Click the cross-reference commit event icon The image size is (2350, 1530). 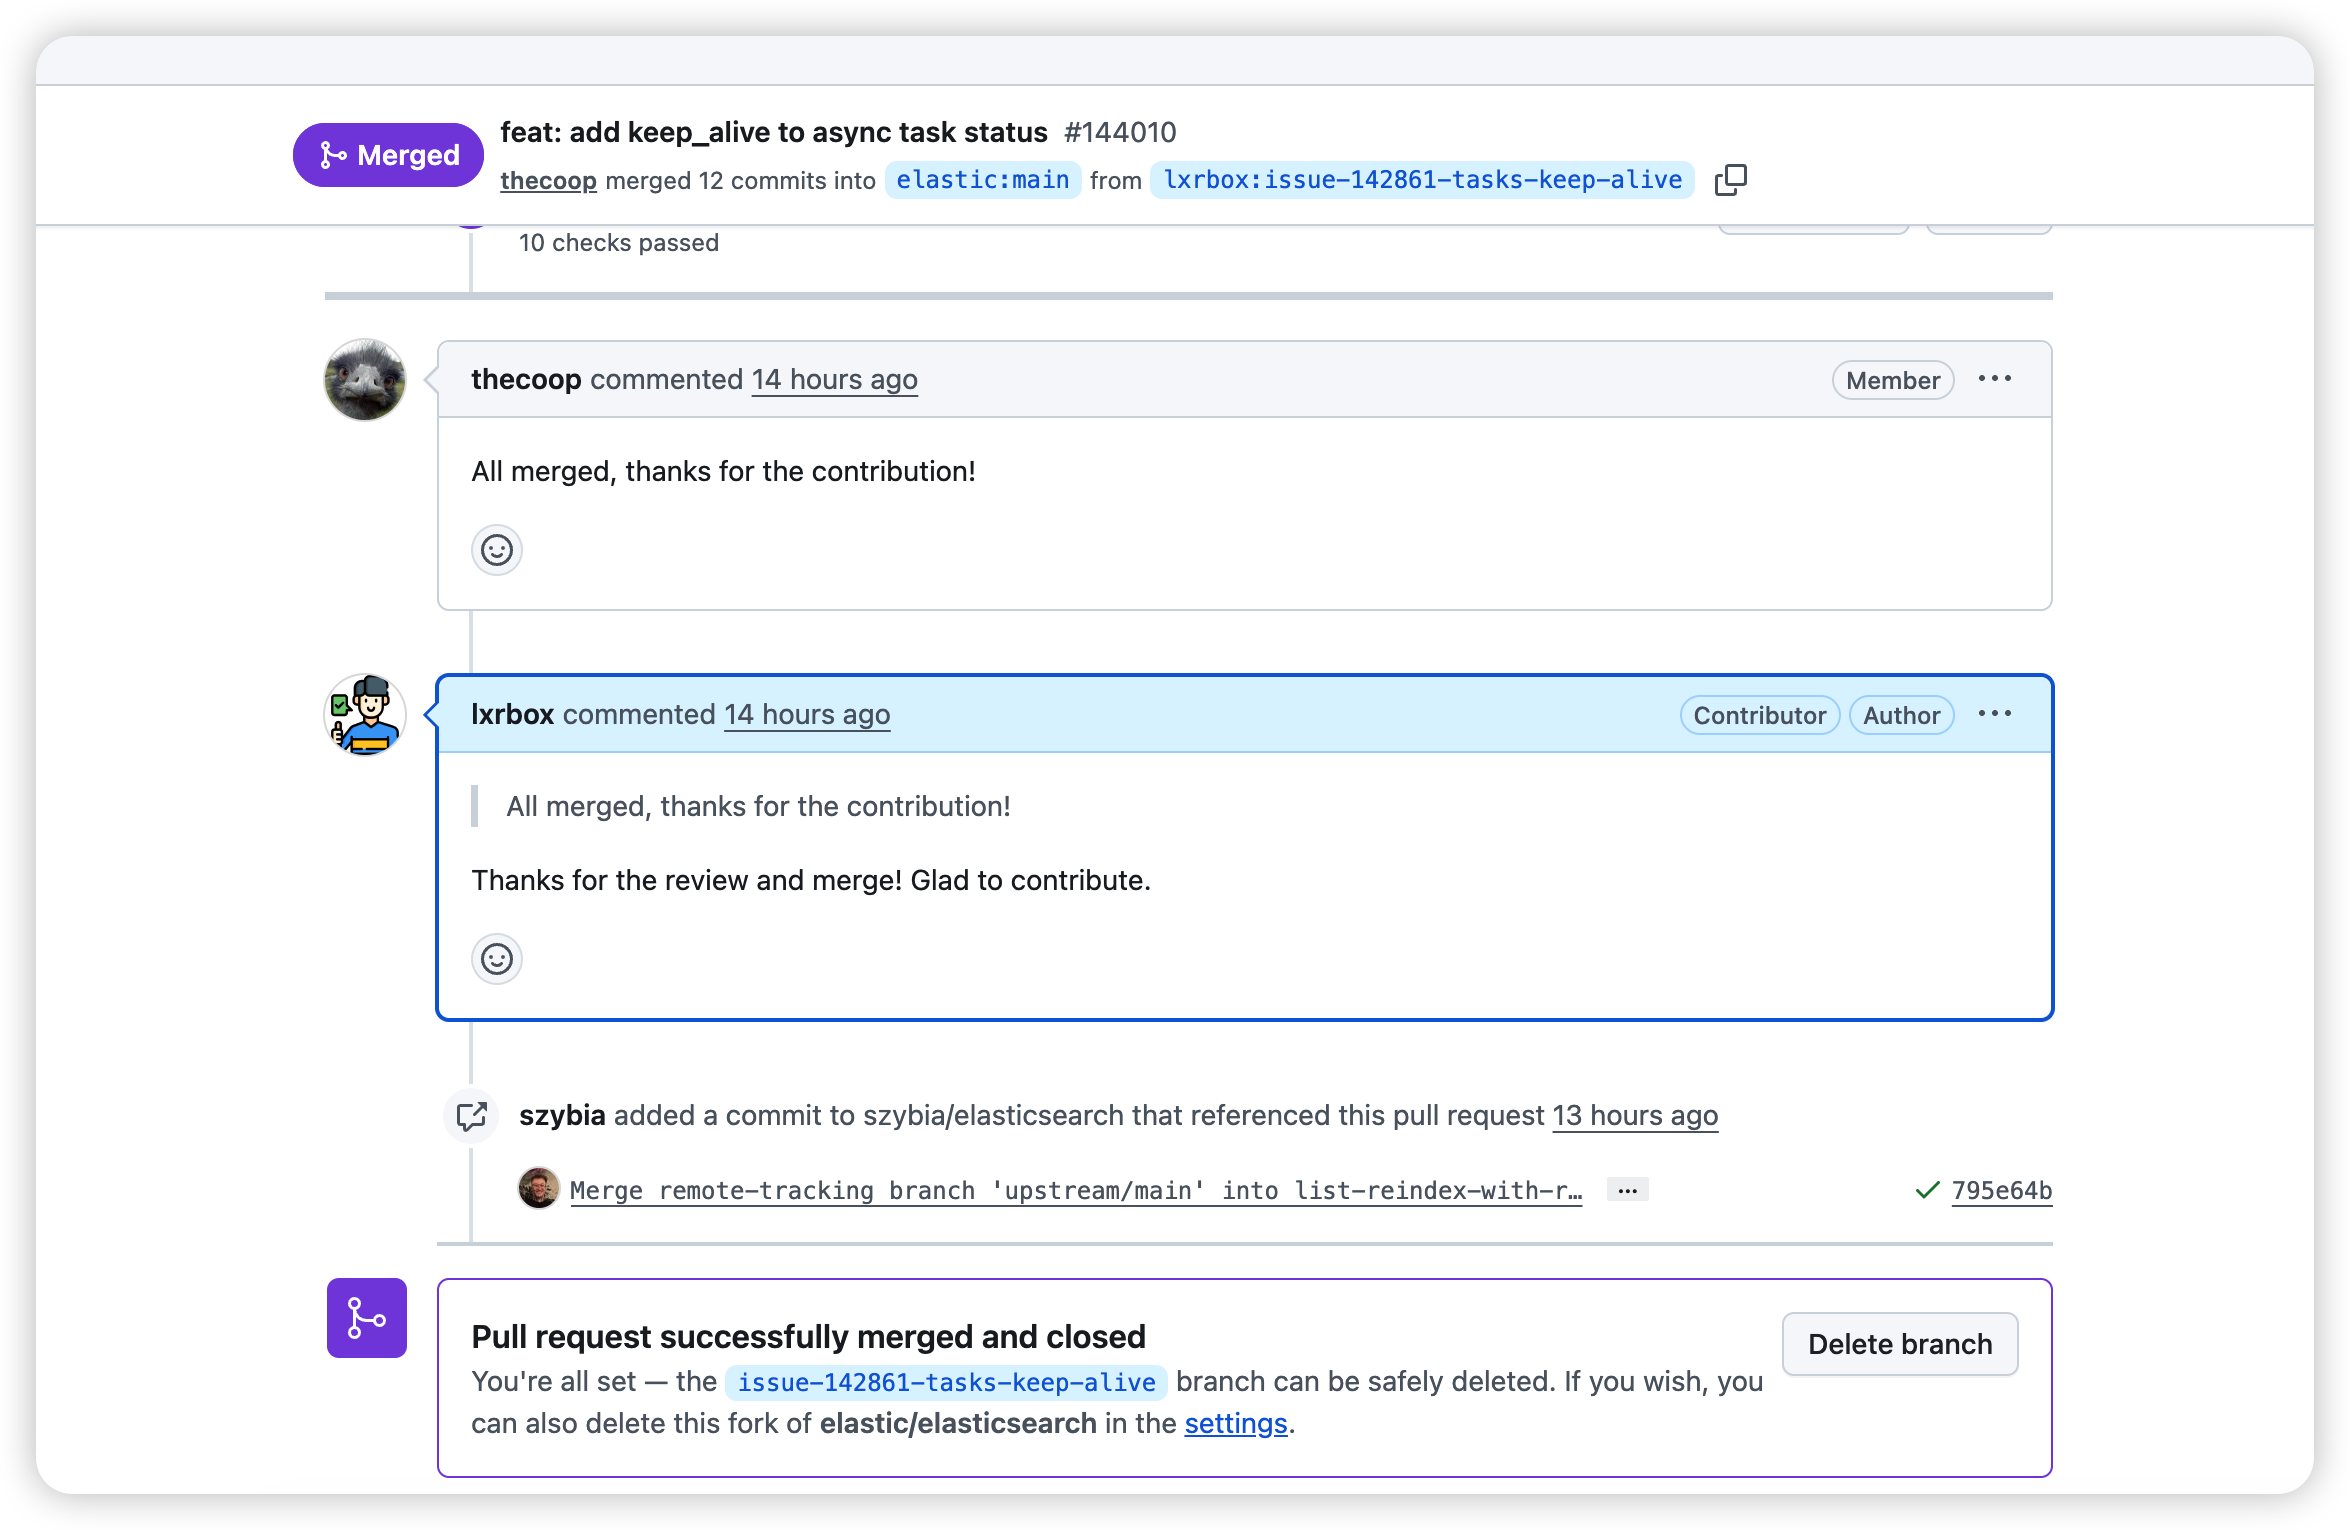coord(471,1115)
